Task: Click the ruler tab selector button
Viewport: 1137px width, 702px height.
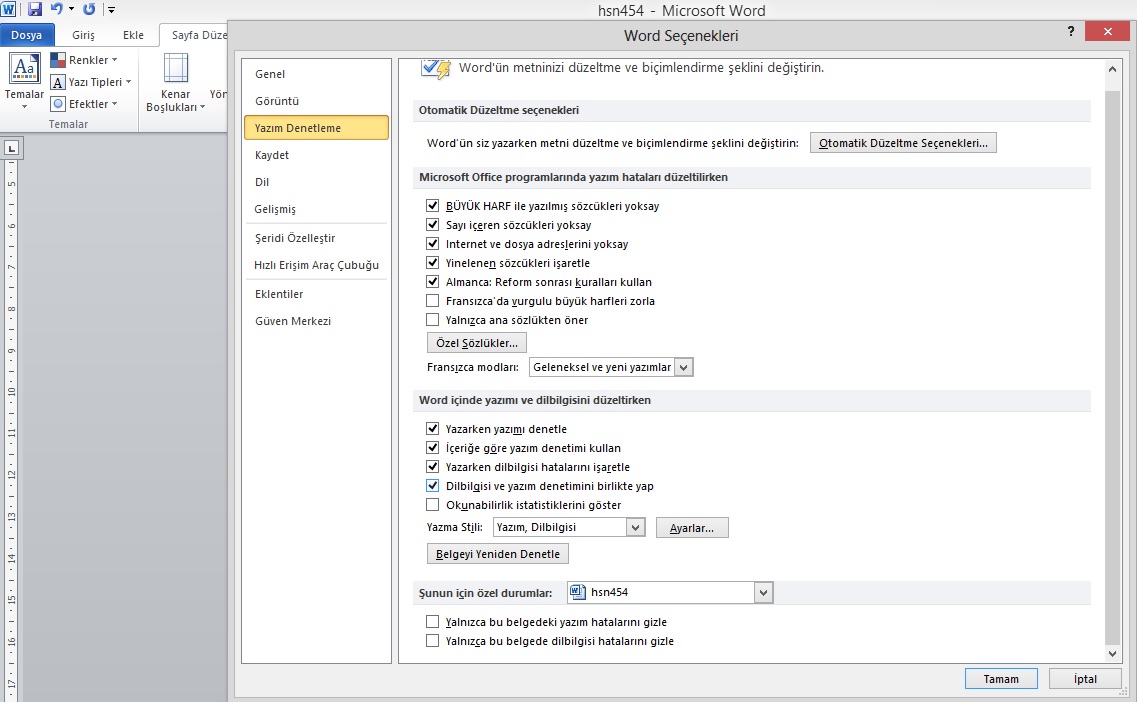Action: tap(12, 149)
